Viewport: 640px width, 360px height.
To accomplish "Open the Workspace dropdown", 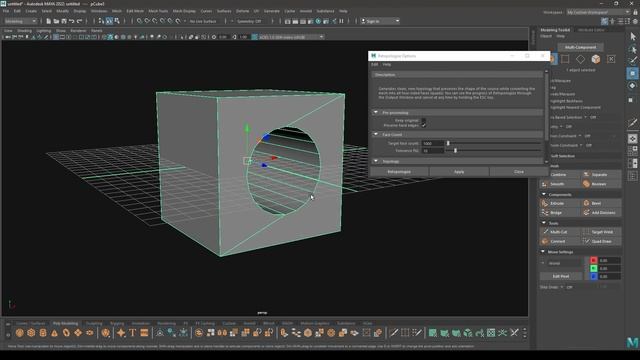I will 598,12.
